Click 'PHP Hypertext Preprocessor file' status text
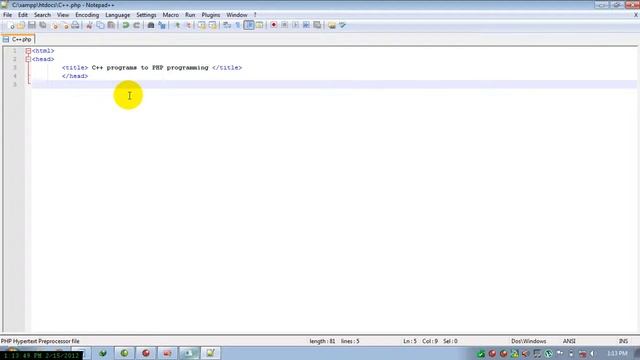Screen dimensions: 640x360 coord(40,341)
